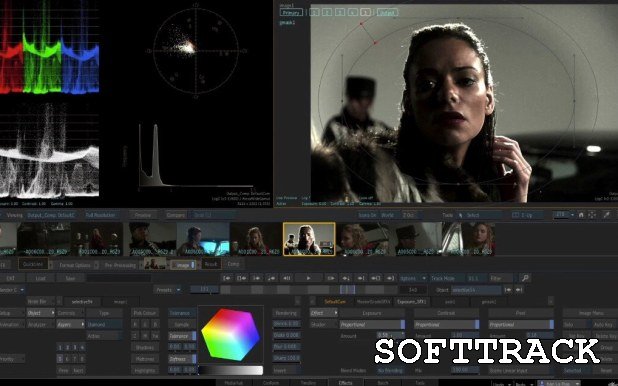Click the RGB color cube picker
Viewport: 618px width, 386px height.
[231, 334]
